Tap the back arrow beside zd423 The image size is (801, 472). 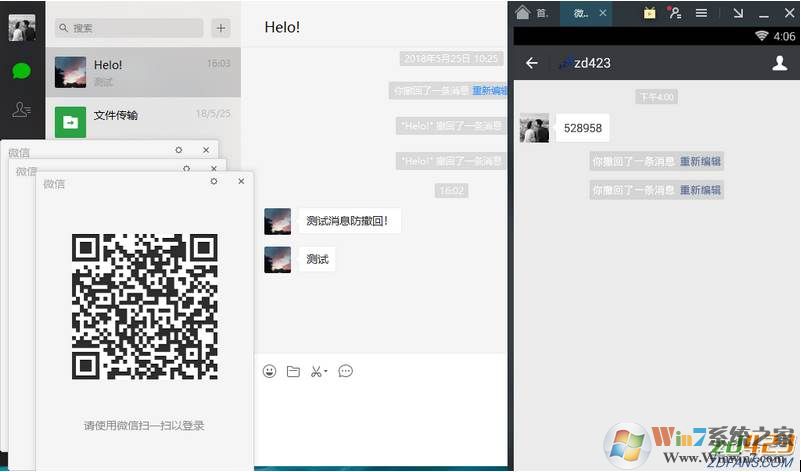pos(532,63)
